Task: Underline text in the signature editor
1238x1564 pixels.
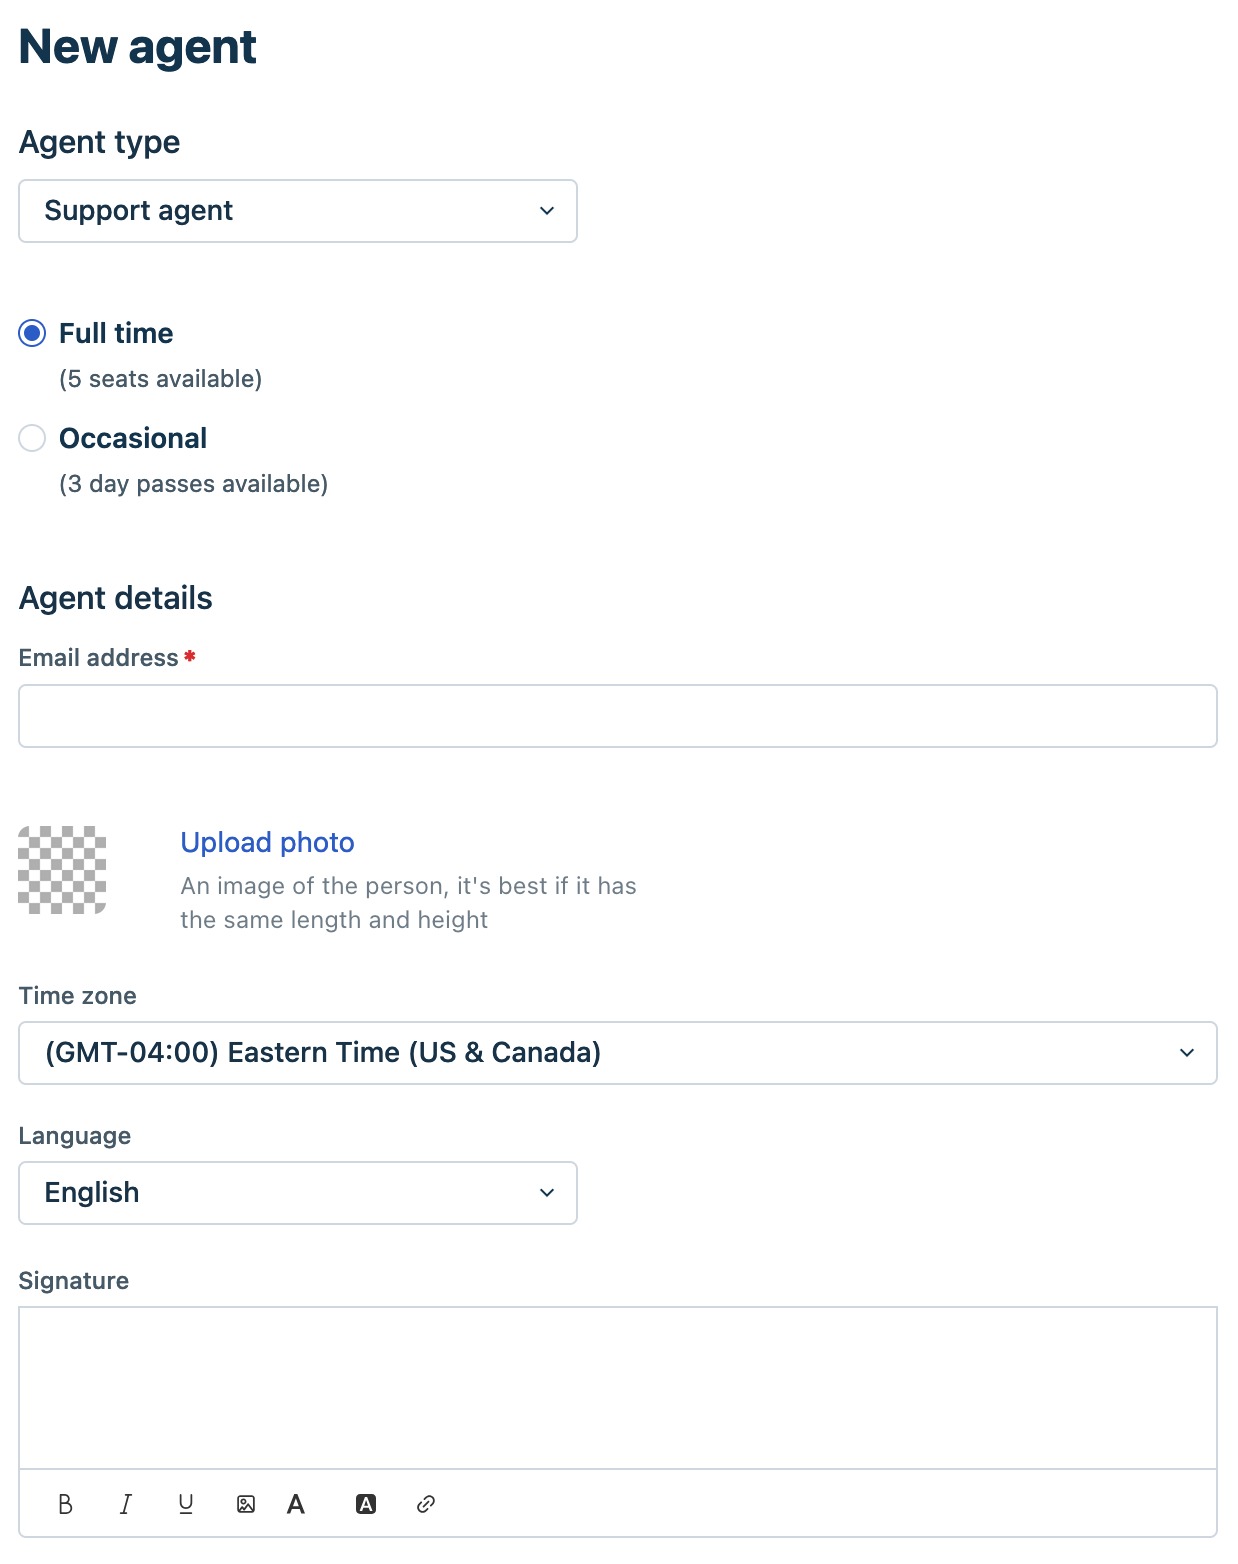Action: (185, 1504)
